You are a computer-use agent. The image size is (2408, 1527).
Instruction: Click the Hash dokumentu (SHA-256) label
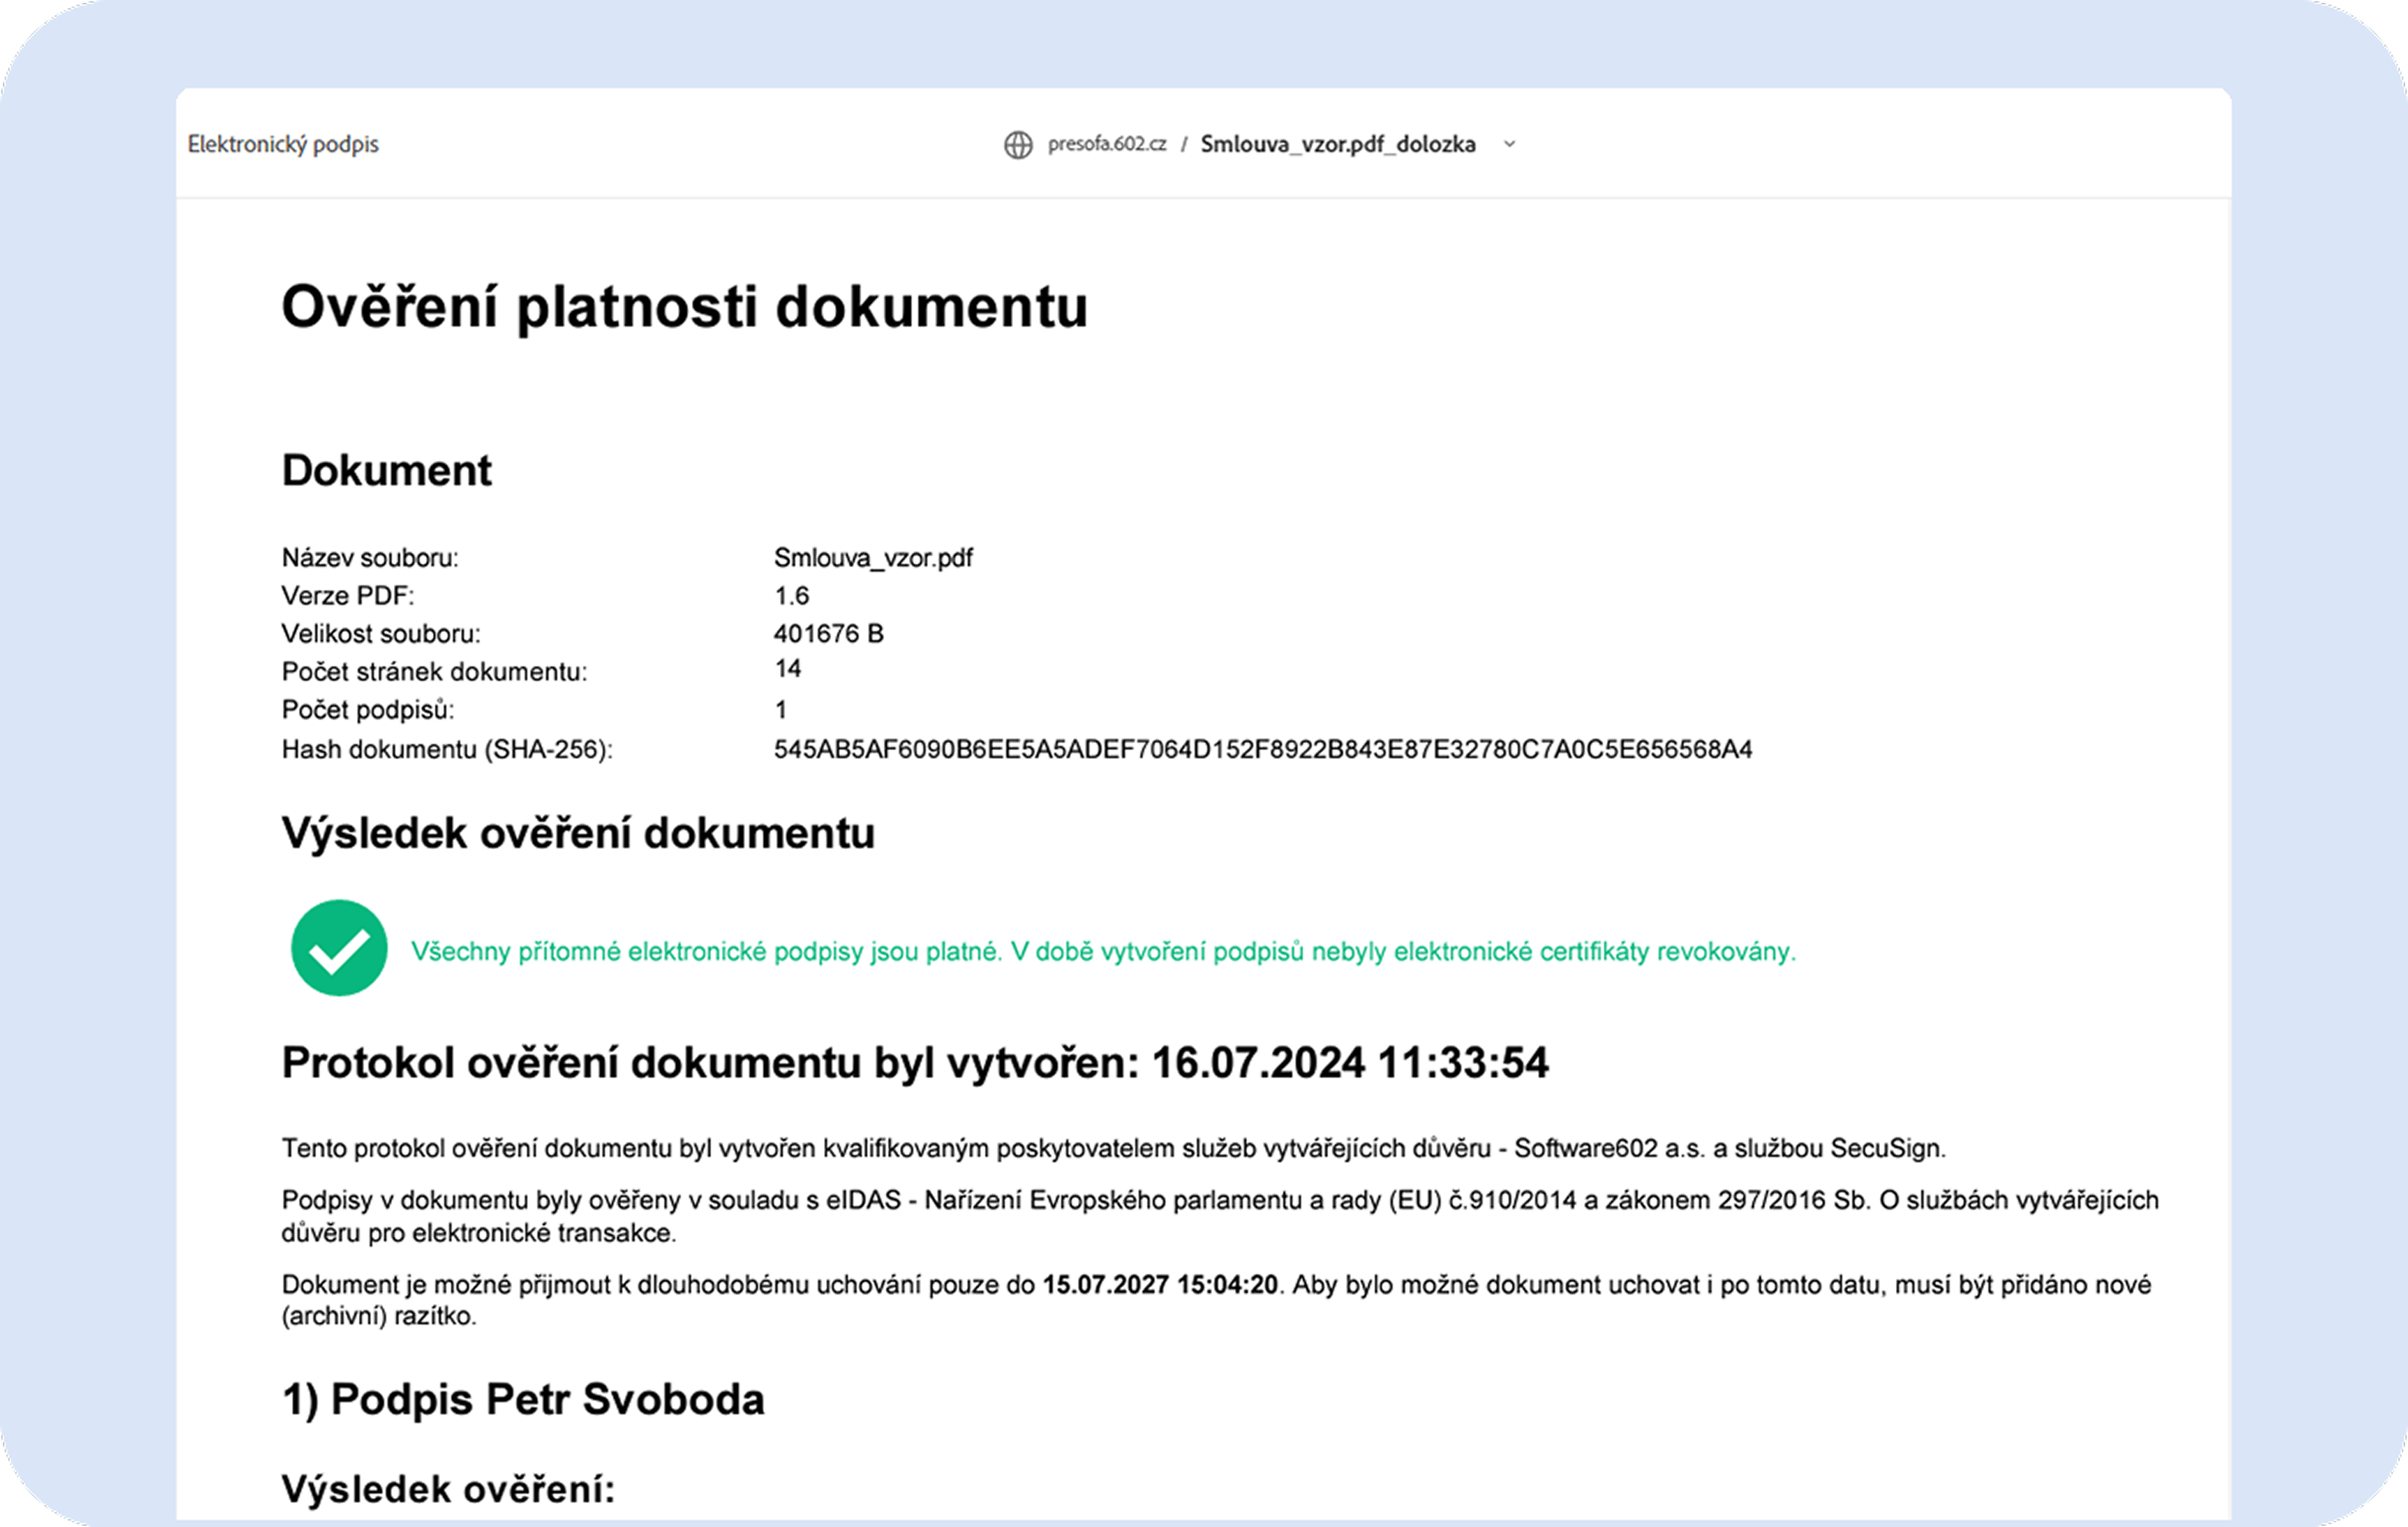(447, 750)
